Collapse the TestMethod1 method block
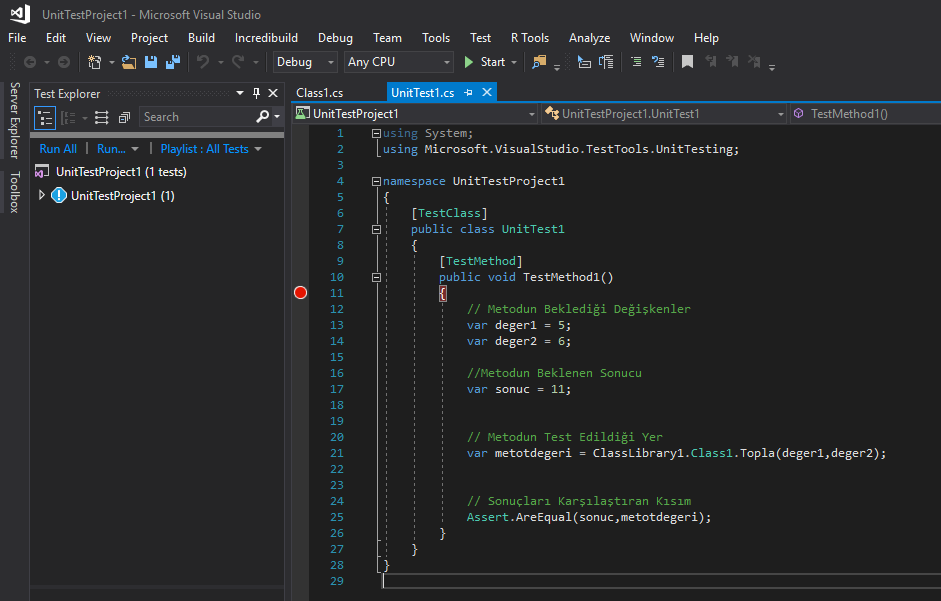941x601 pixels. pyautogui.click(x=376, y=277)
